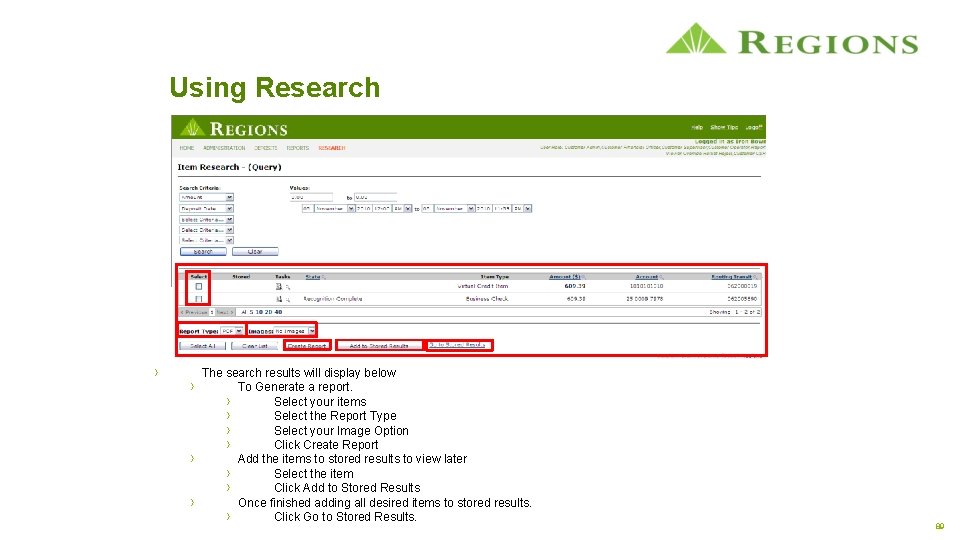Show 20 results per page
Viewport: 960px width, 540px height.
pyautogui.click(x=269, y=312)
